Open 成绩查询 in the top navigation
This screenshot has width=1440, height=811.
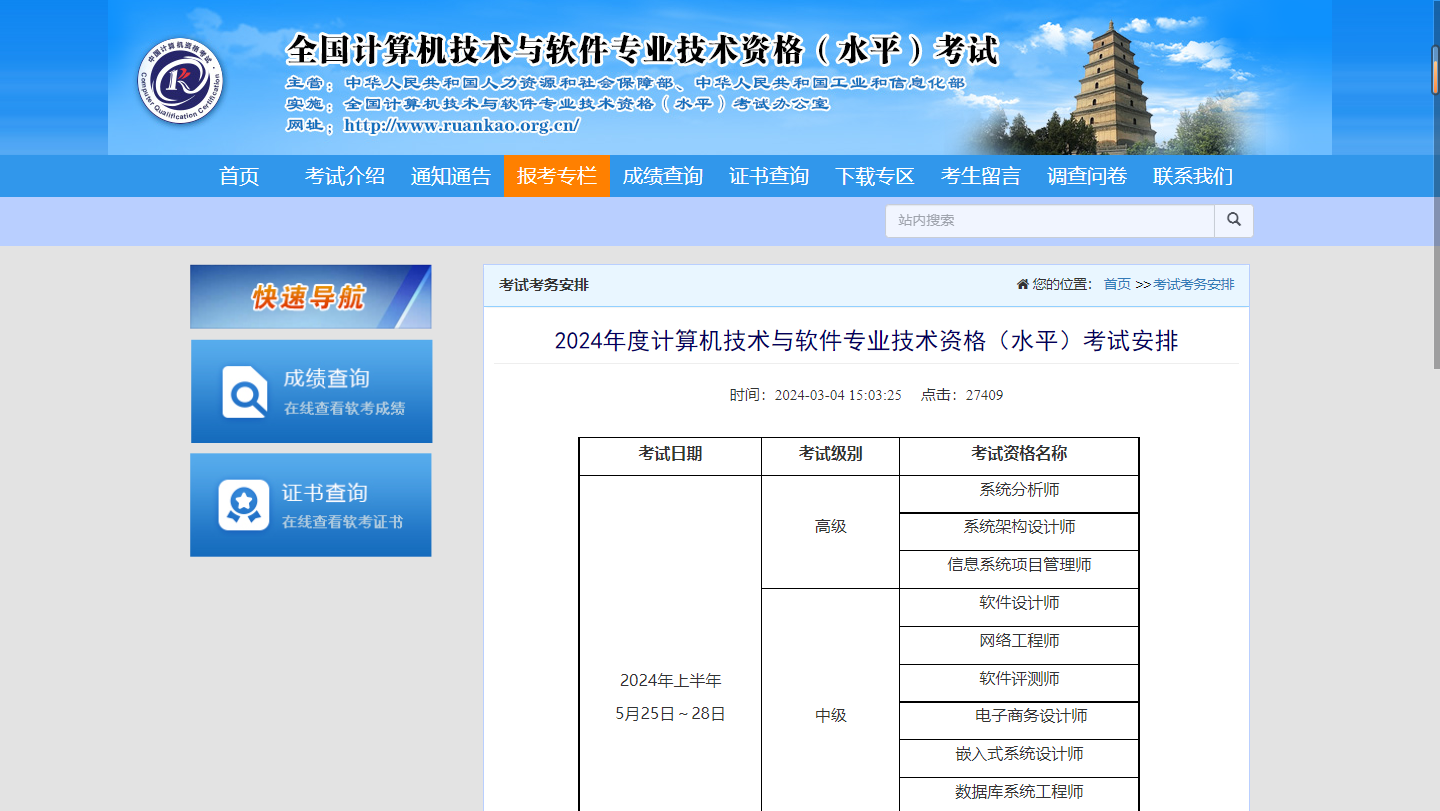point(662,176)
